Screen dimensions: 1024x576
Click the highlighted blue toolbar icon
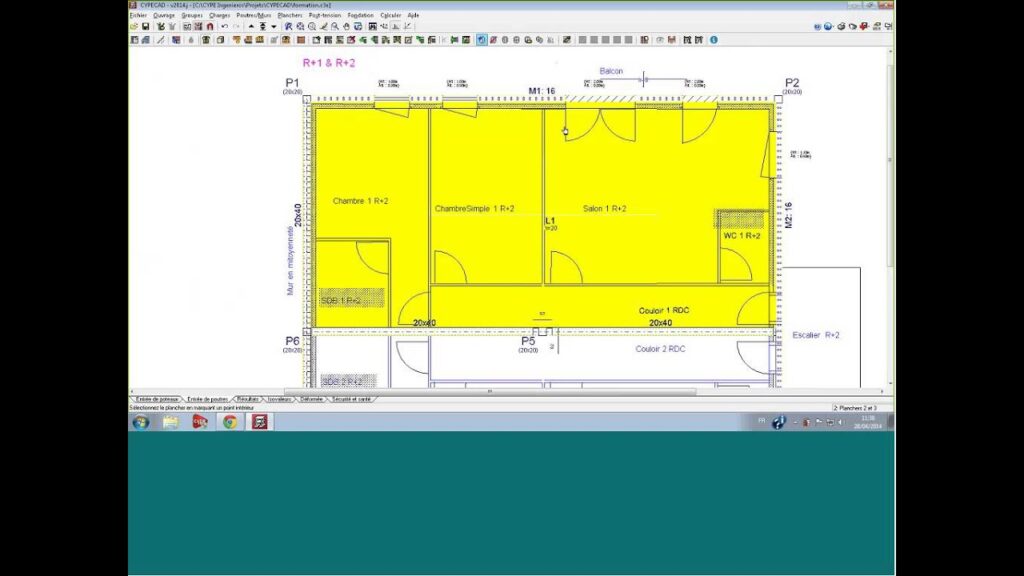[481, 40]
